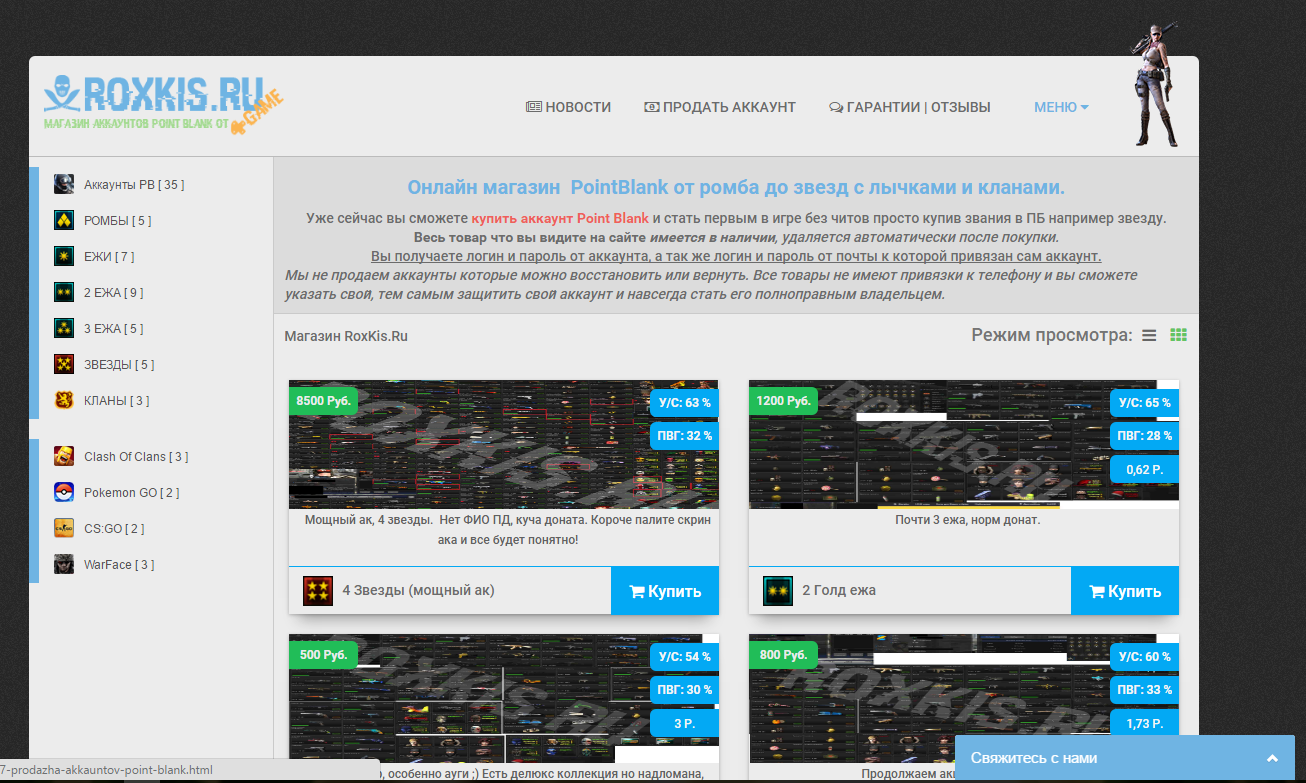
Task: Buy the 2 Голд ежа account
Action: pos(1125,591)
